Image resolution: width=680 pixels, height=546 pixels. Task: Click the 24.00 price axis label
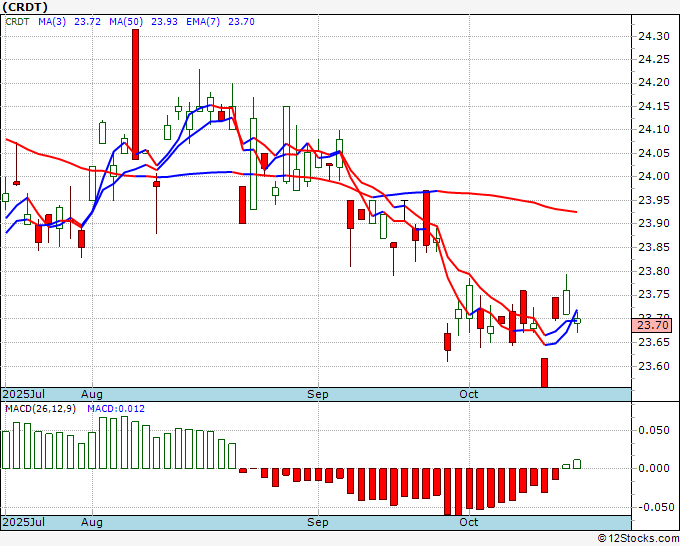tap(654, 177)
